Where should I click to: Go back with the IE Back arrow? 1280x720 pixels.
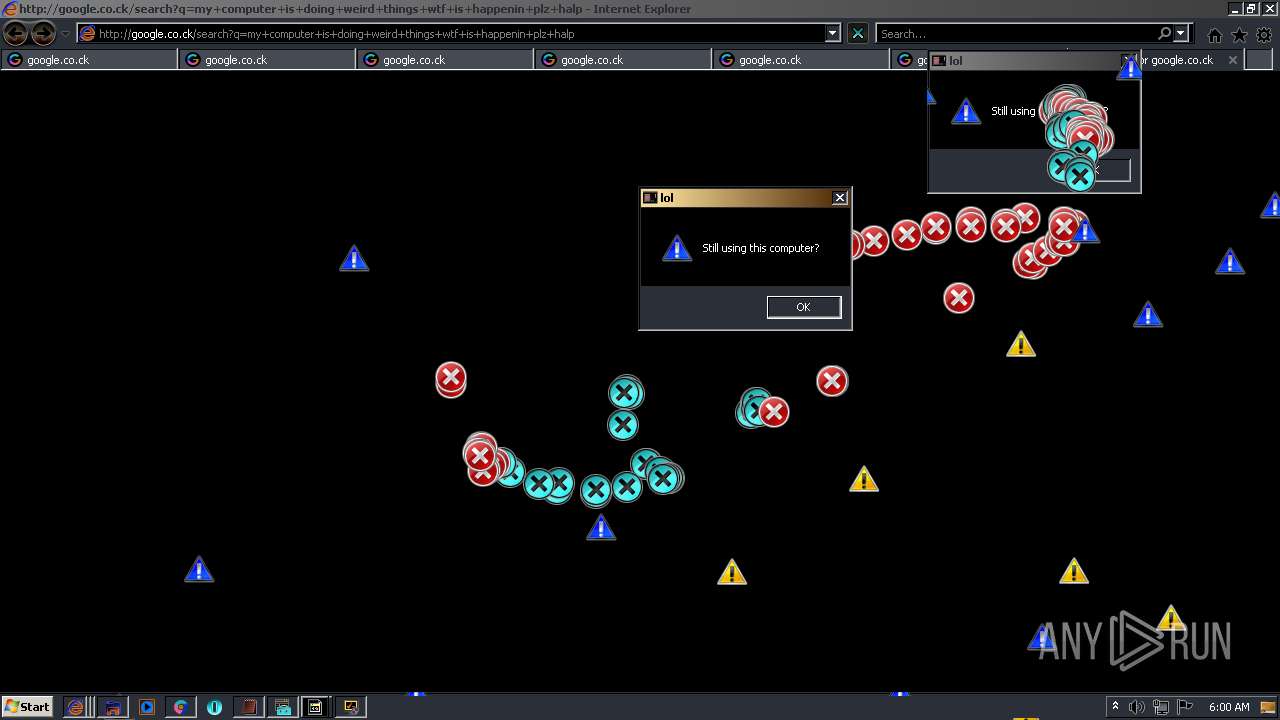click(16, 33)
